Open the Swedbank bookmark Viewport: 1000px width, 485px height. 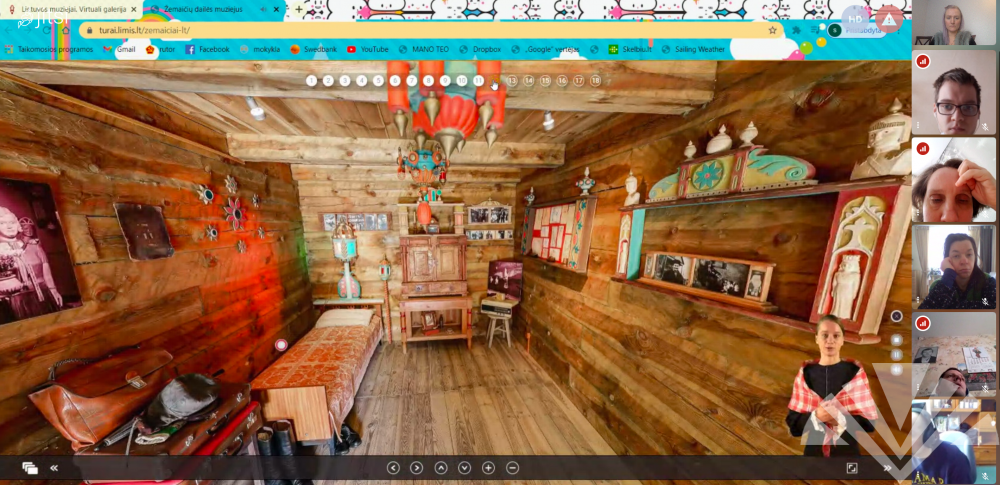(x=313, y=49)
